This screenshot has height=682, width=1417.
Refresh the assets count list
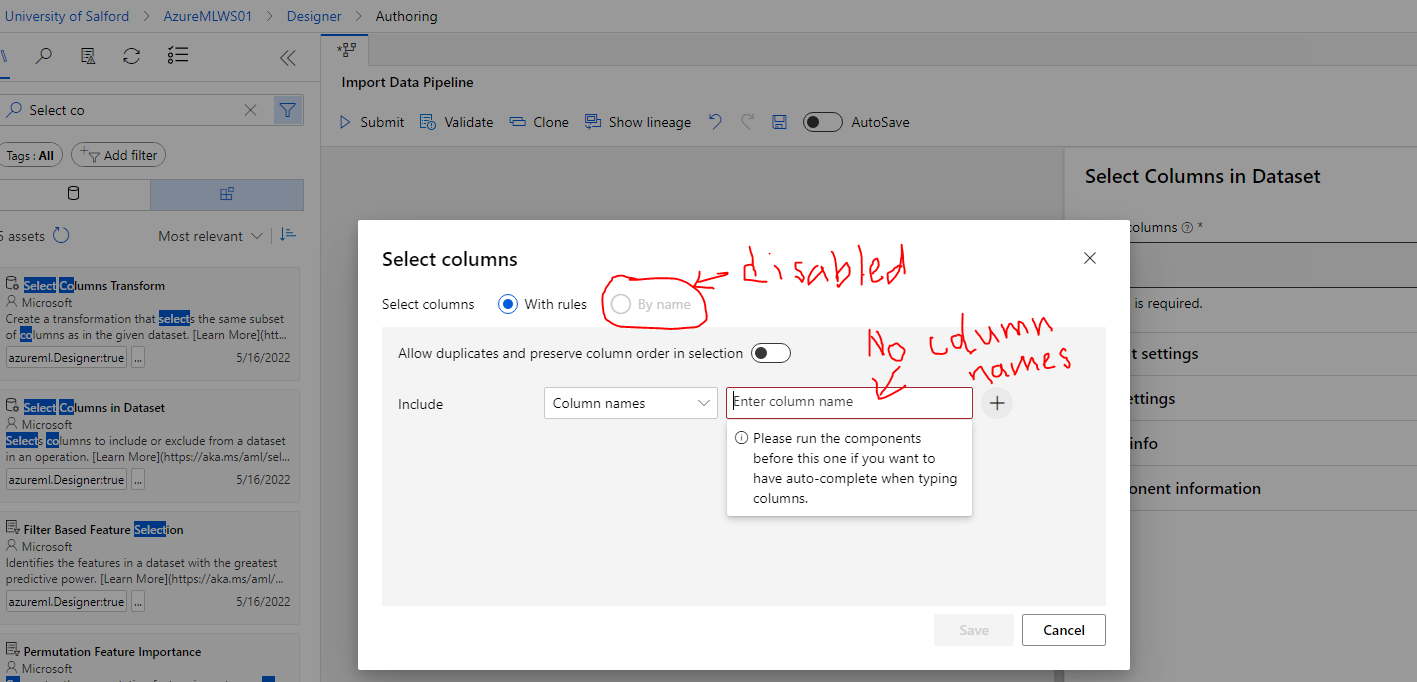pyautogui.click(x=61, y=236)
